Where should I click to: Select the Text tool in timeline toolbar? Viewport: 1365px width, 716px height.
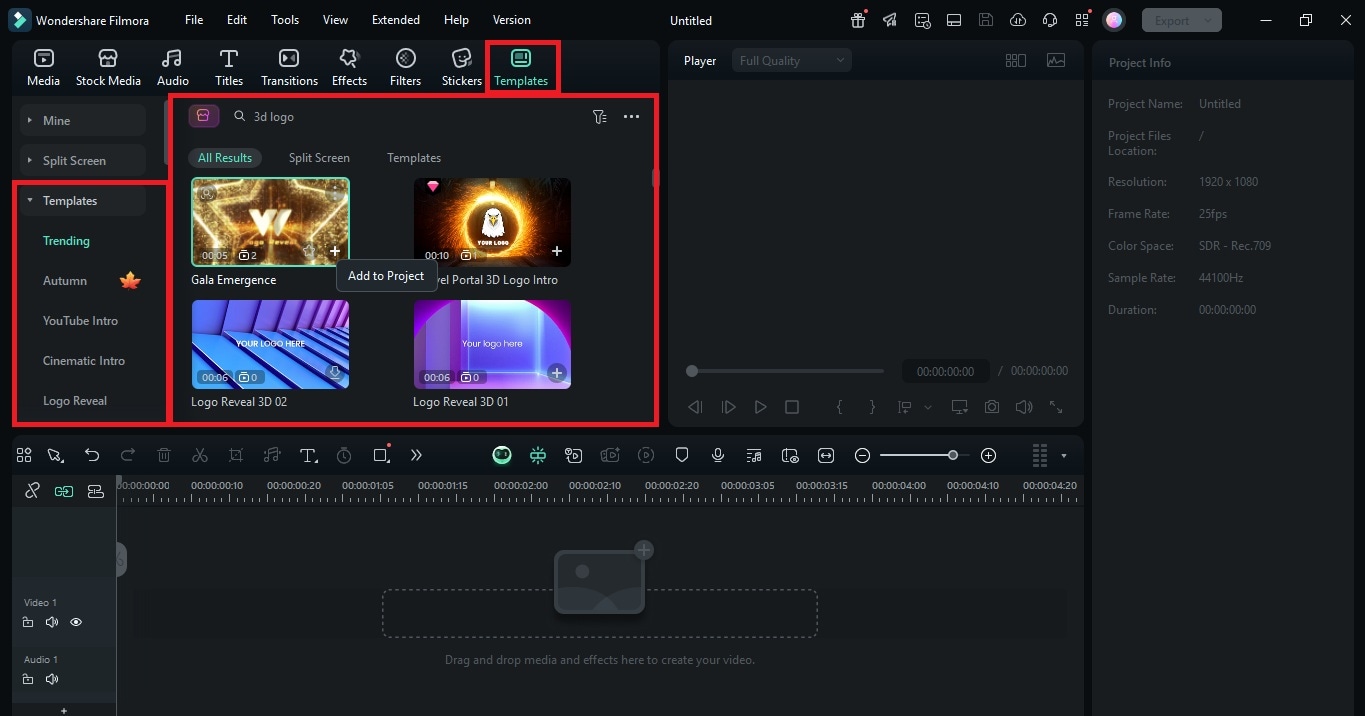[x=308, y=455]
